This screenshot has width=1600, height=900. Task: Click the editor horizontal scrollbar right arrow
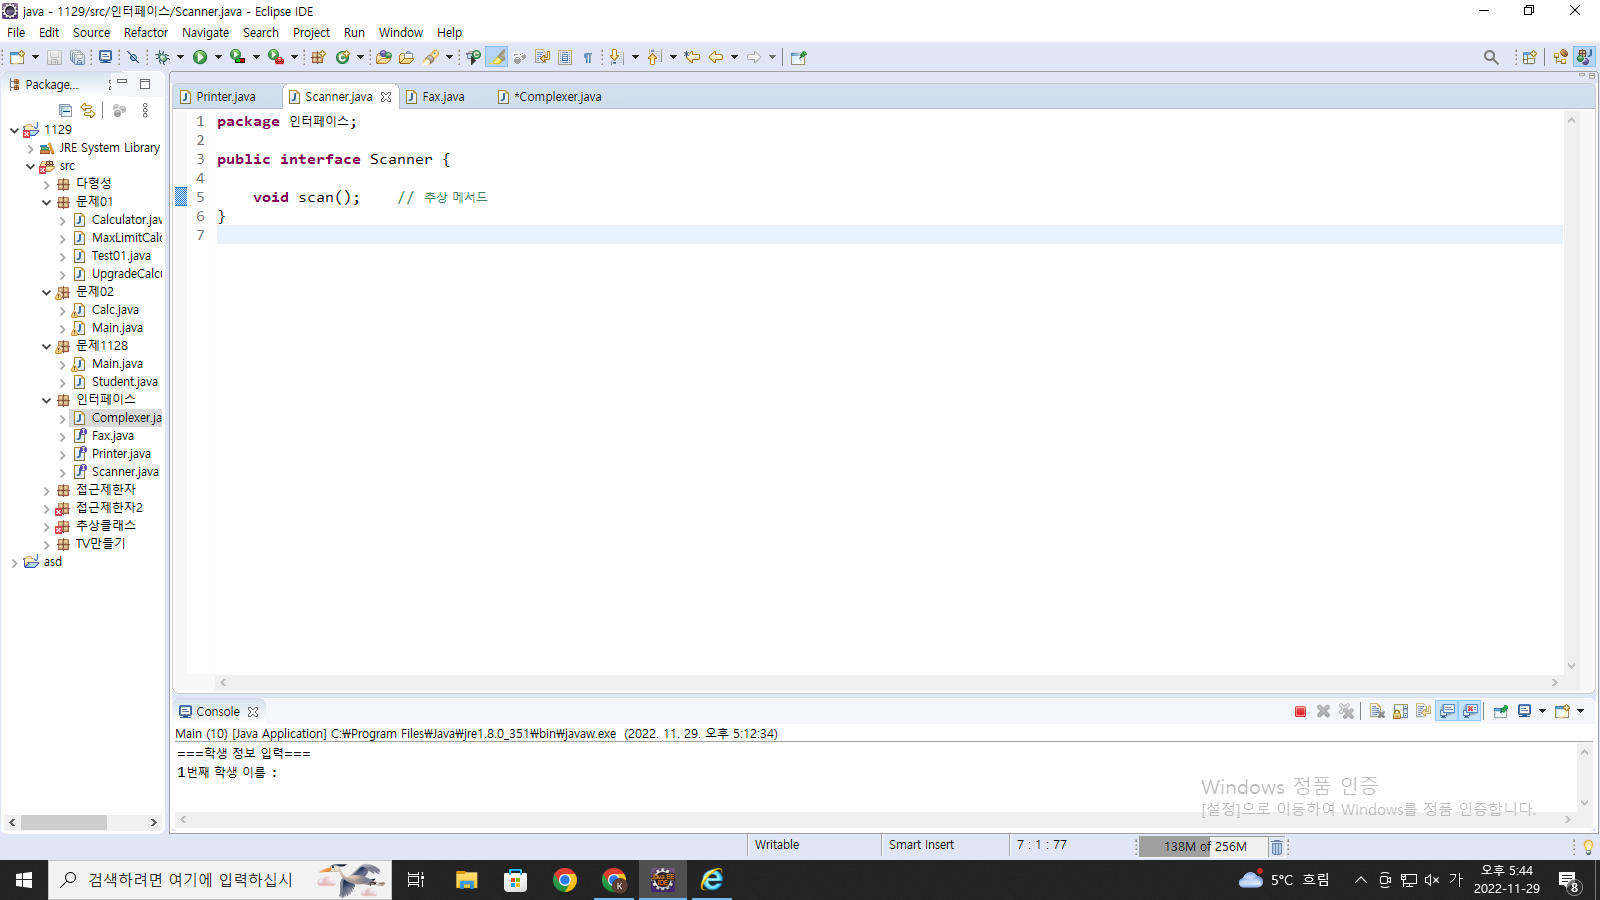coord(1554,682)
